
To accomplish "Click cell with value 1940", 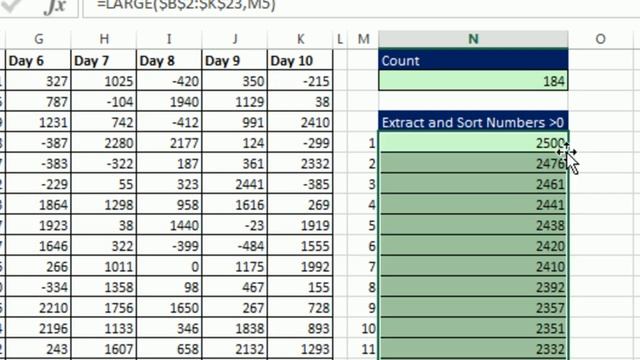I will pyautogui.click(x=169, y=102).
